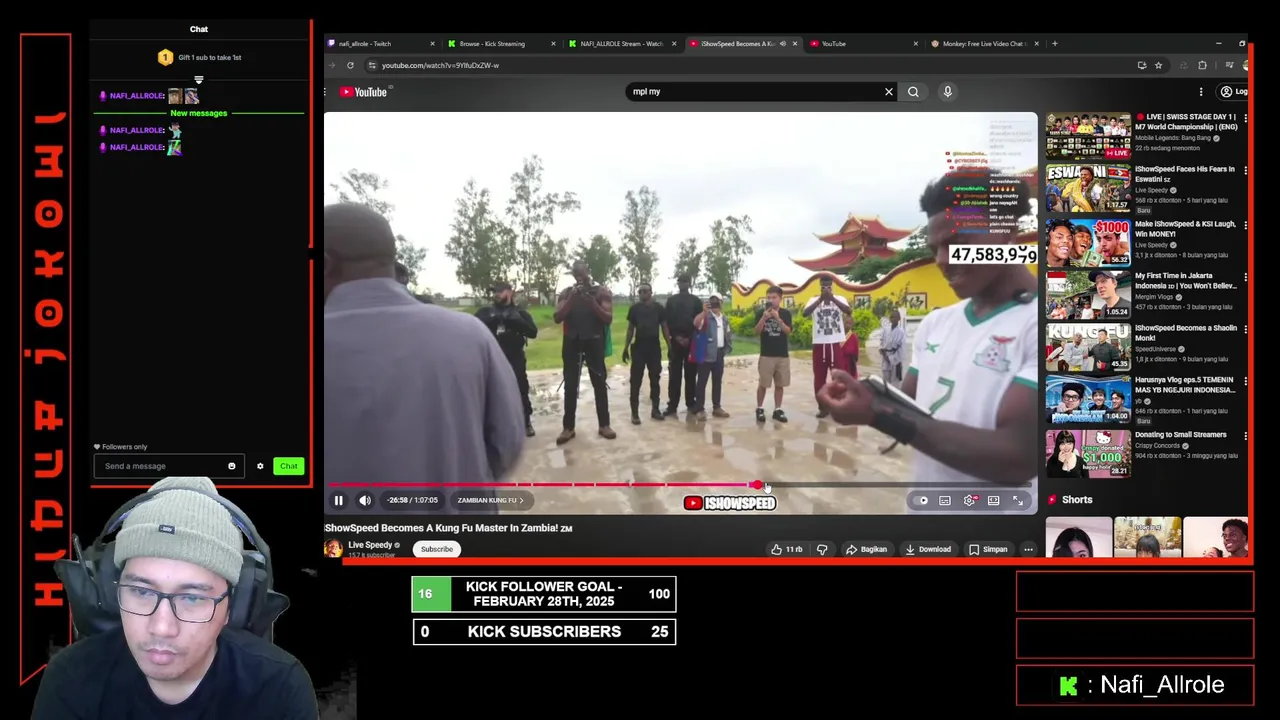Mute audio icon on iShowSpeed tab
Screen dimensions: 1280x720
[783, 44]
